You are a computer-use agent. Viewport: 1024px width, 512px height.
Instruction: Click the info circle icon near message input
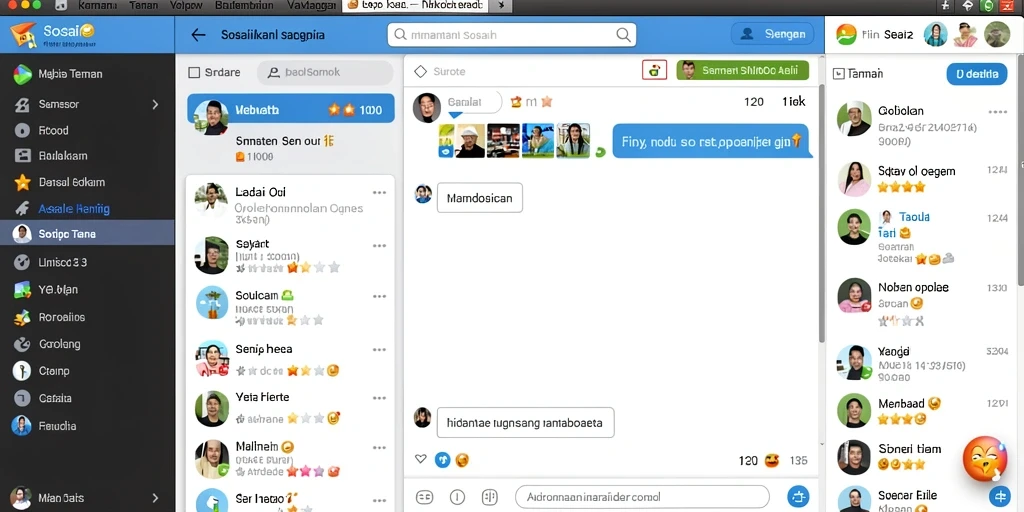(x=457, y=497)
